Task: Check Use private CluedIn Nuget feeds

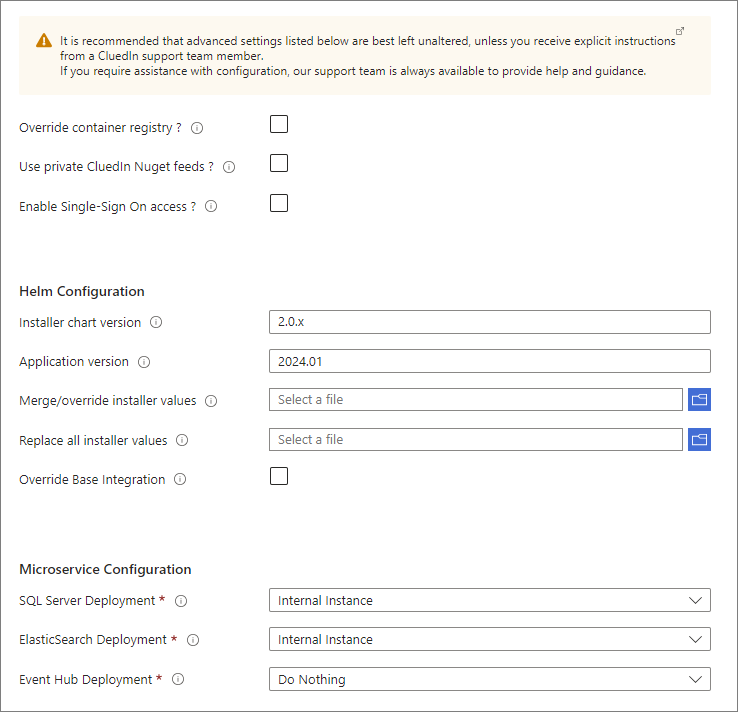Action: pos(279,163)
